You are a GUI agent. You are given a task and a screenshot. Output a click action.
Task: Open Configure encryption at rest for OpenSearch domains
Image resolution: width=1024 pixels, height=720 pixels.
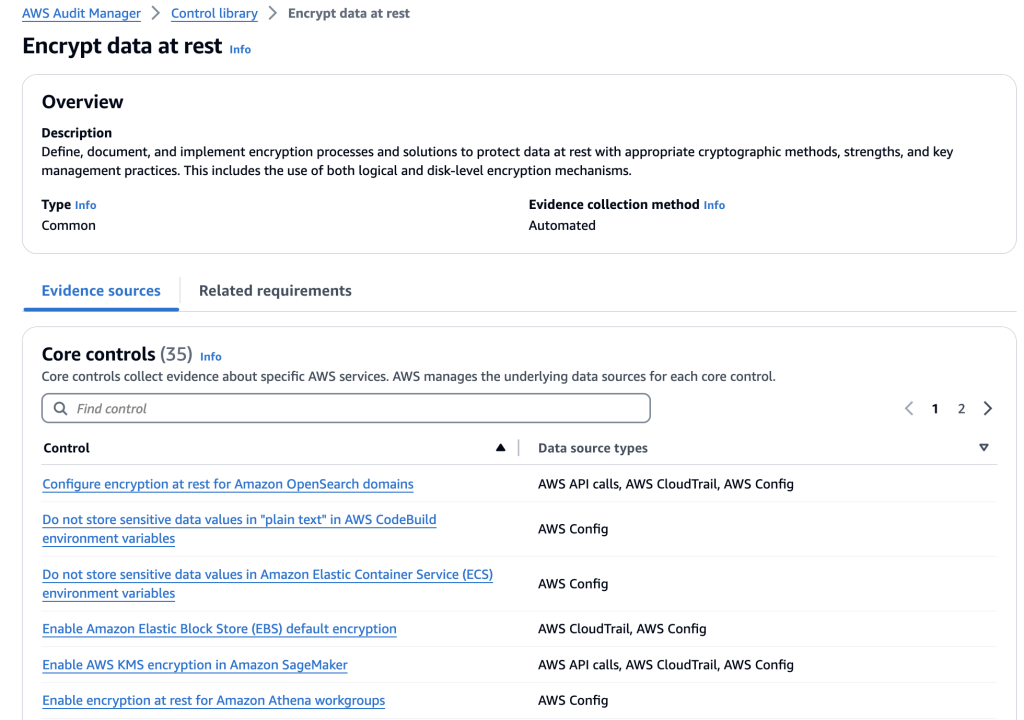click(x=228, y=484)
